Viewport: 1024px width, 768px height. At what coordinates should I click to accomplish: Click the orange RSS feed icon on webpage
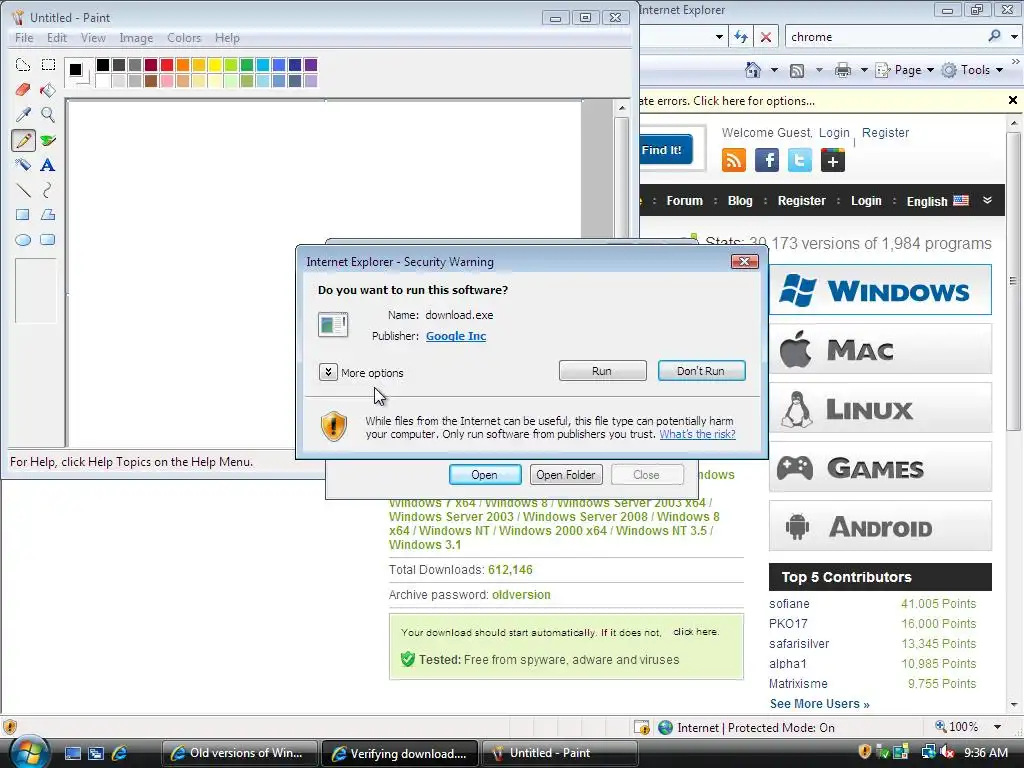pos(734,160)
